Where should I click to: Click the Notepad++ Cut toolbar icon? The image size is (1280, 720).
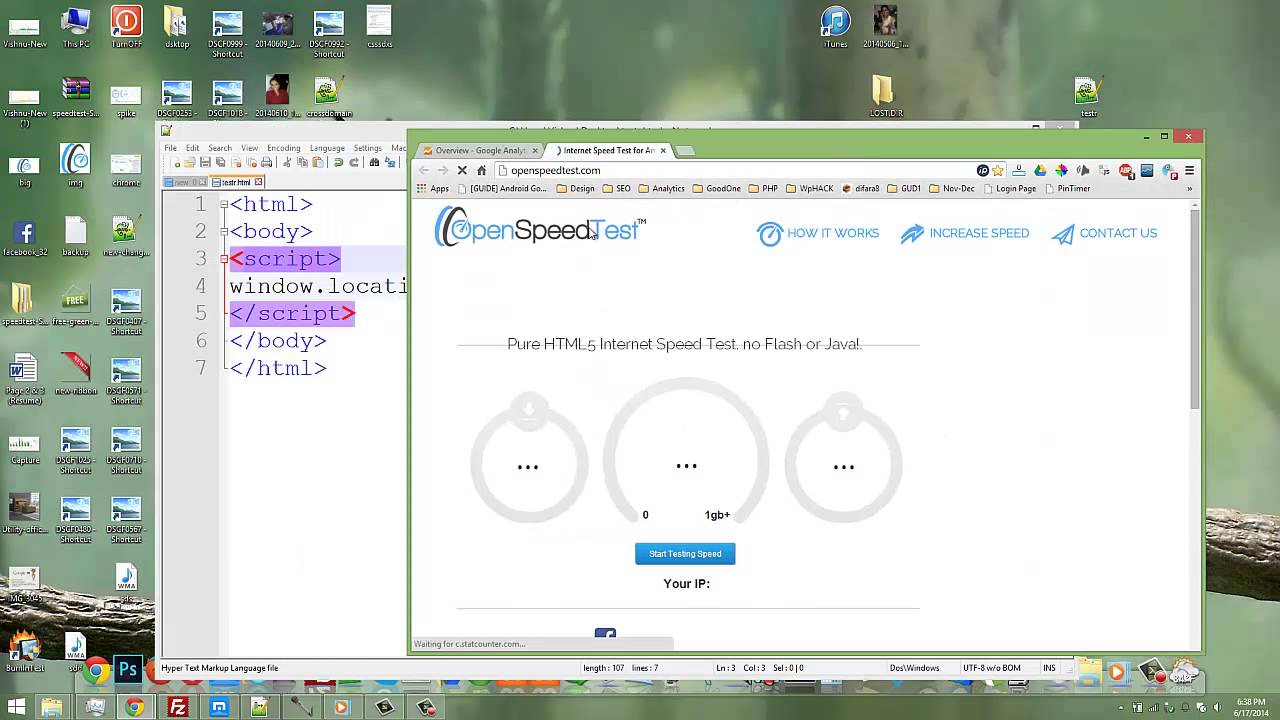coord(288,163)
